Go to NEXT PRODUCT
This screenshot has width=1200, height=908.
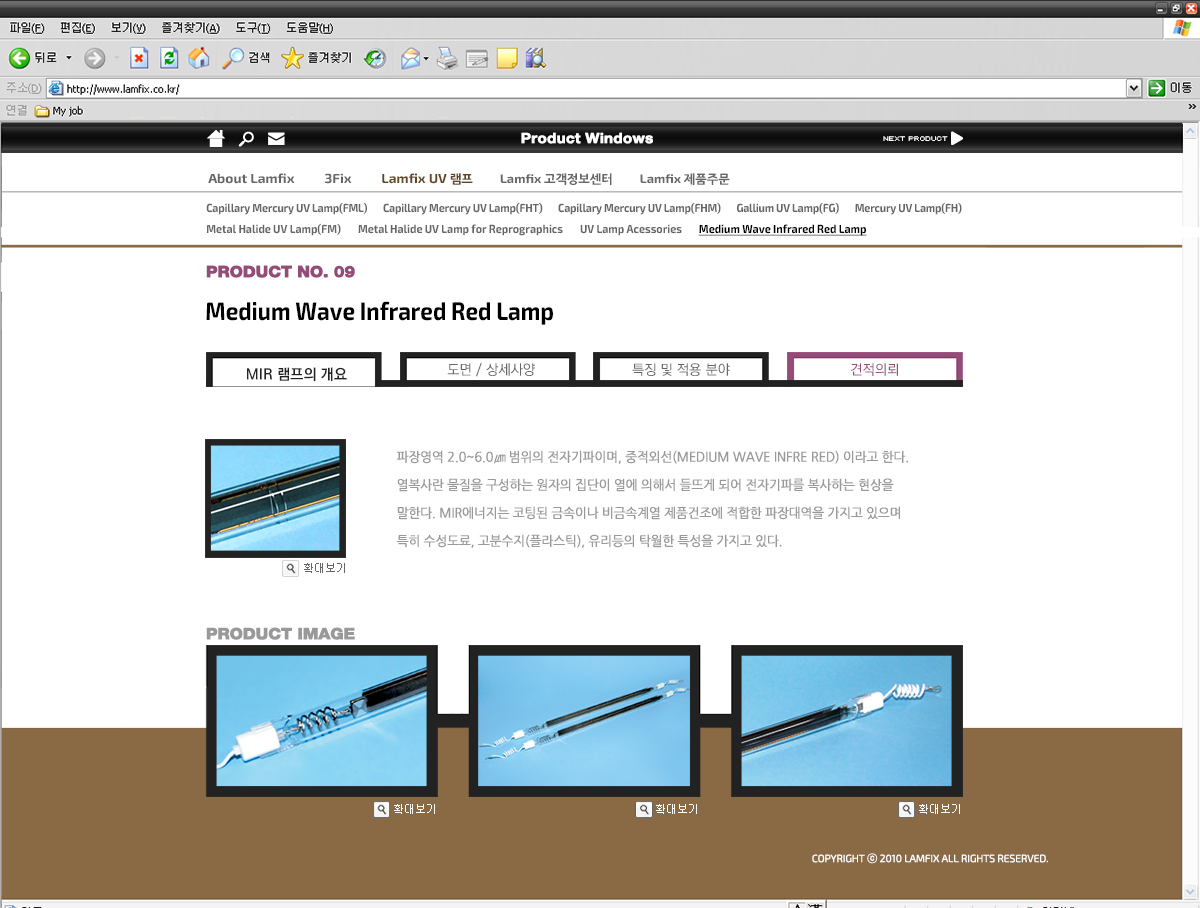(922, 138)
